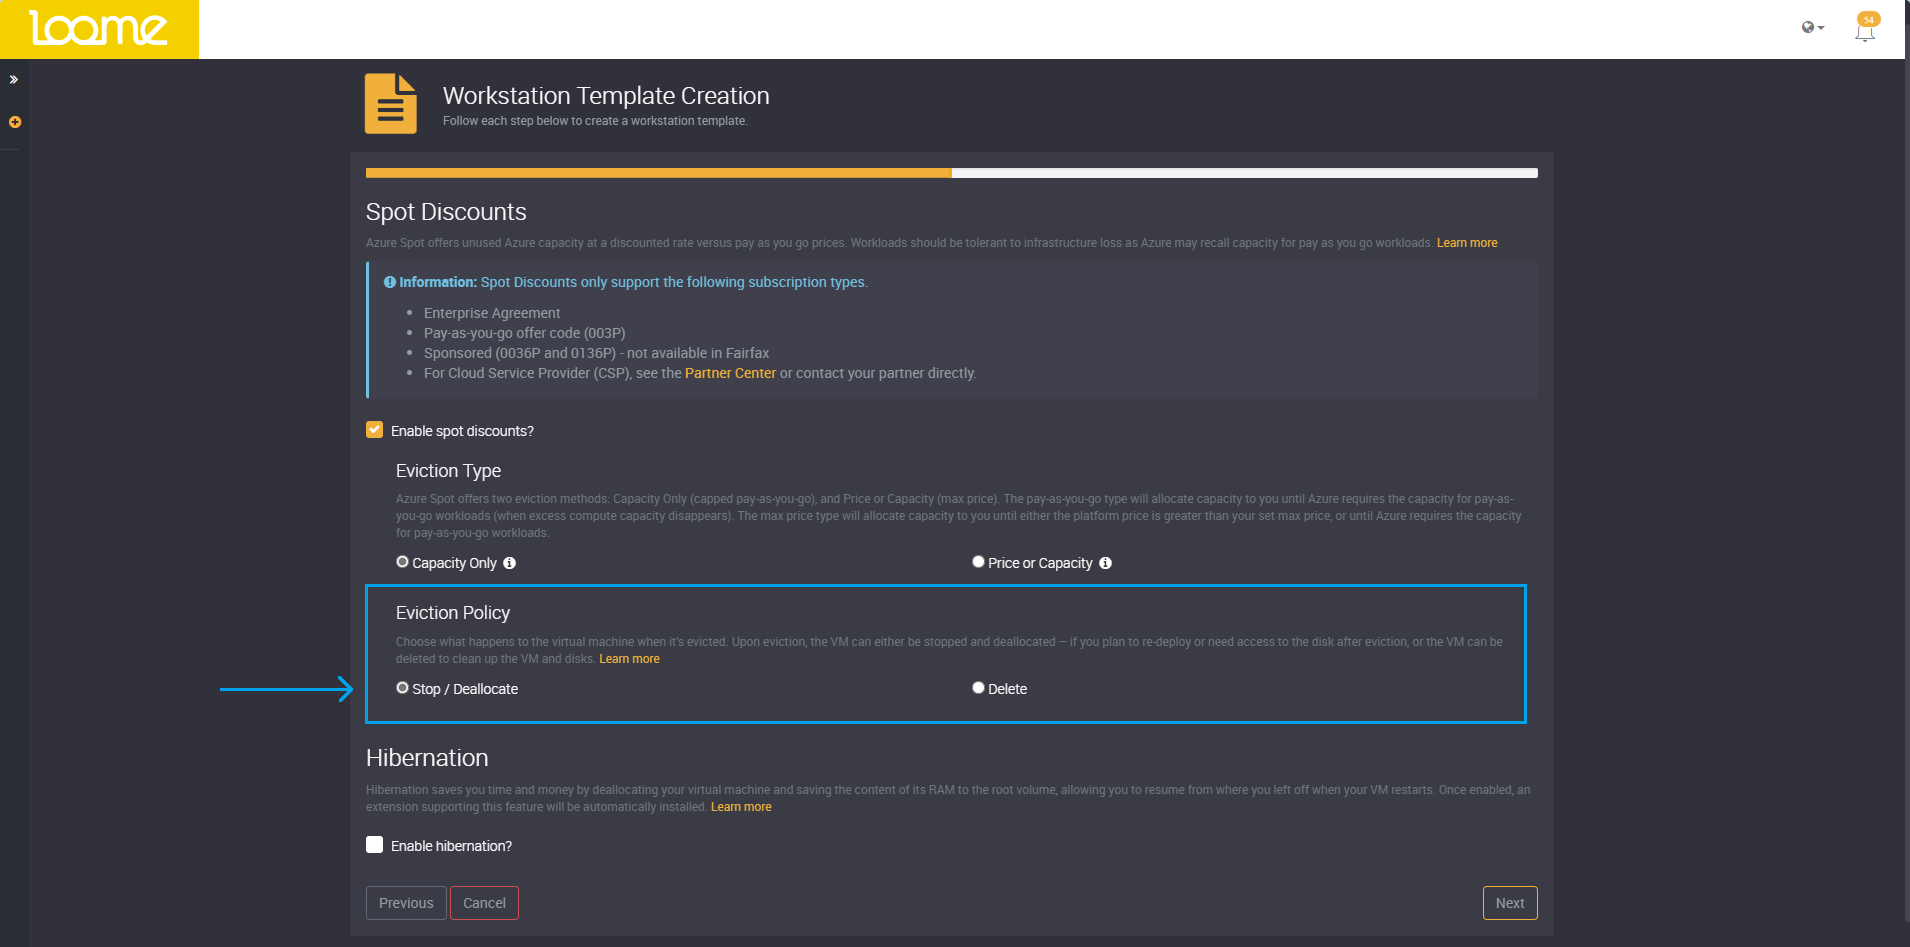1910x947 pixels.
Task: Select the Delete eviction policy radio
Action: pos(978,688)
